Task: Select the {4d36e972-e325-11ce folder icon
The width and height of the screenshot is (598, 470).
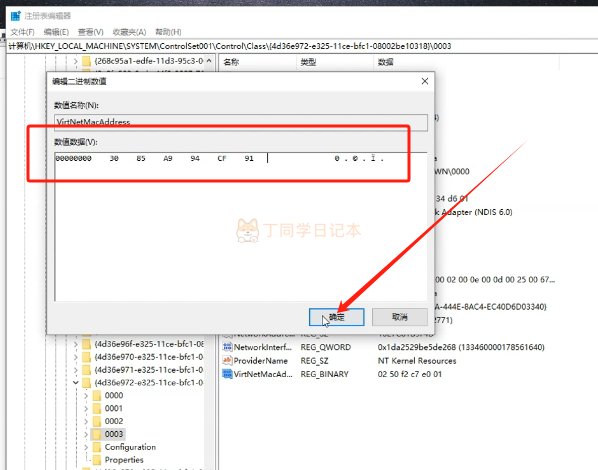Action: click(x=87, y=383)
